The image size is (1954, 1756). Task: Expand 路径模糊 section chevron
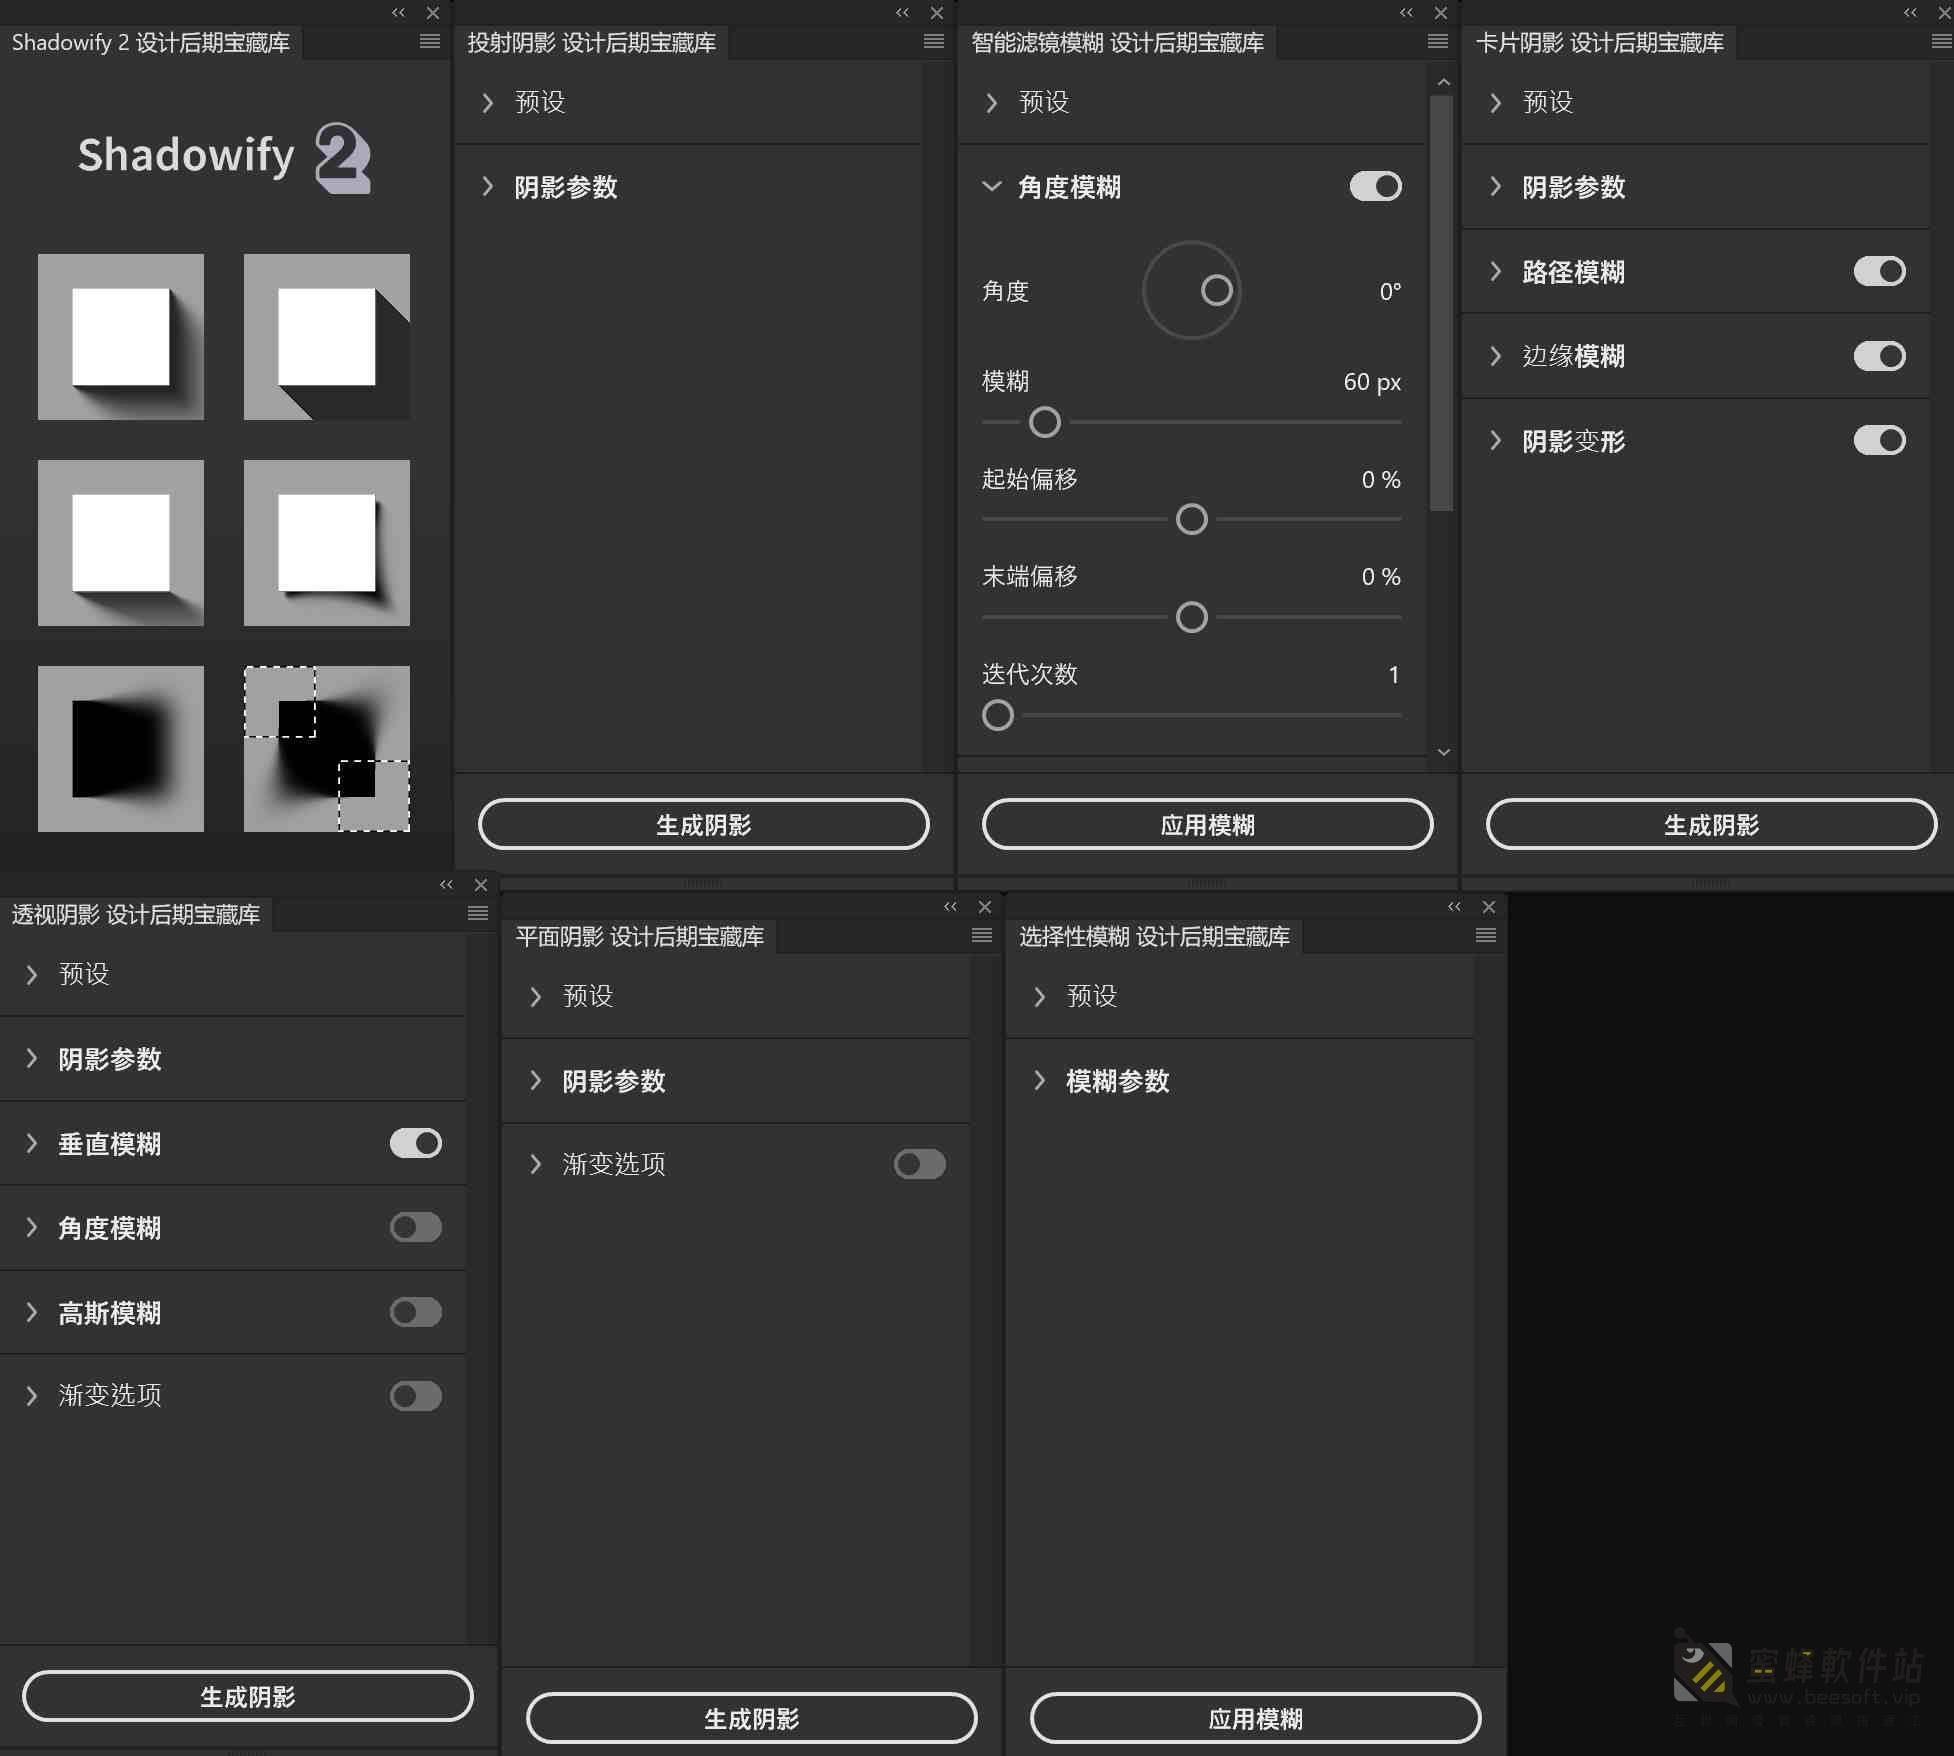tap(1495, 271)
